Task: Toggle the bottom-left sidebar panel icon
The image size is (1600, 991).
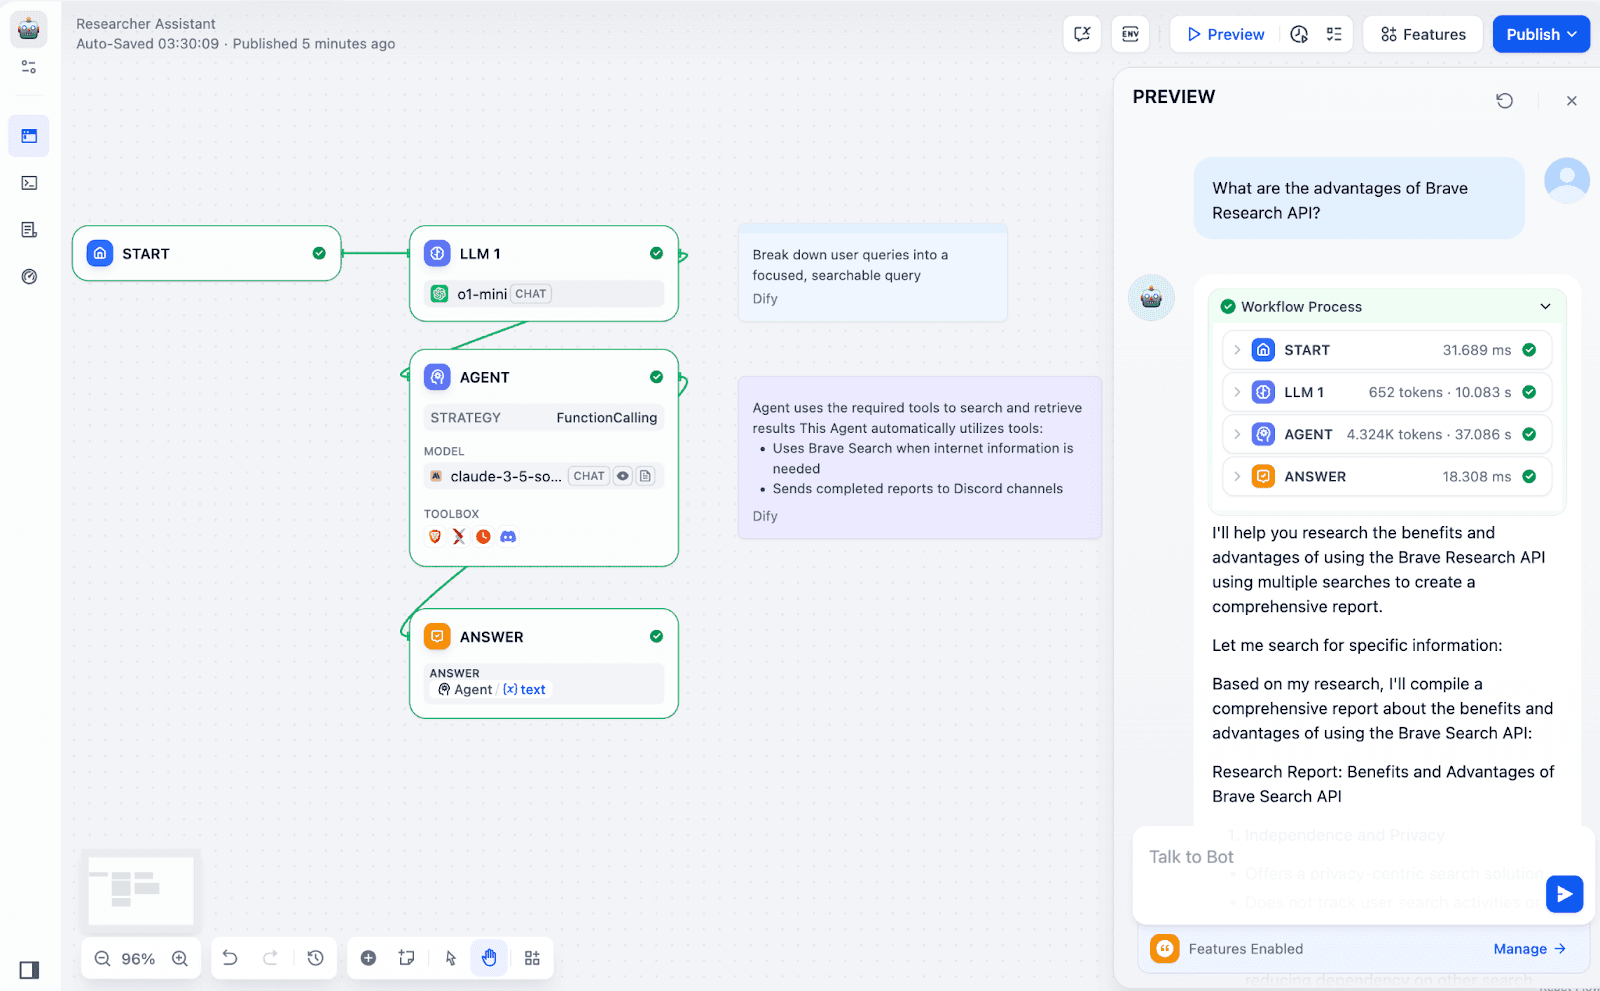Action: coord(29,970)
